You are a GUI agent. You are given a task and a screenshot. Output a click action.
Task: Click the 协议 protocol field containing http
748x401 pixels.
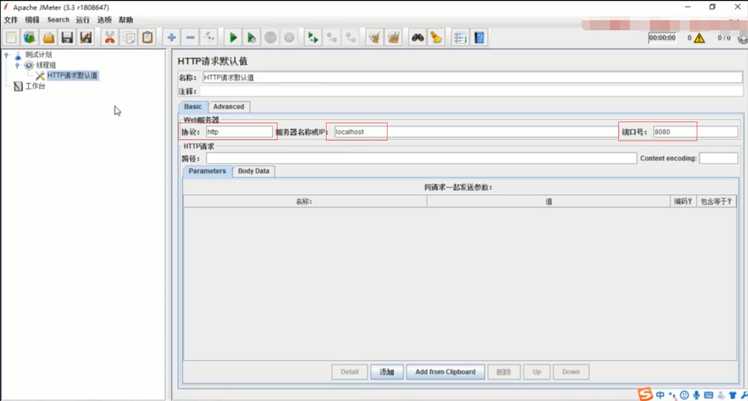pyautogui.click(x=239, y=132)
